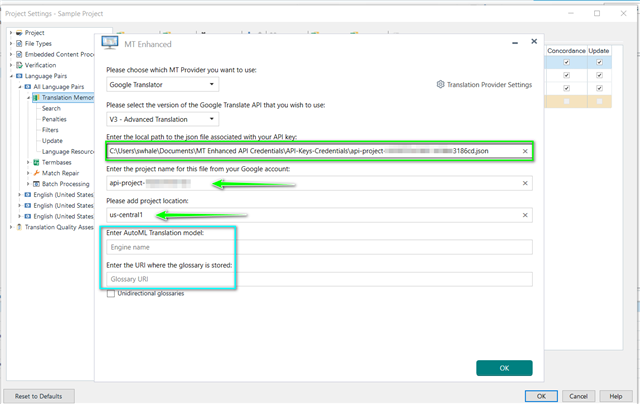The width and height of the screenshot is (640, 404).
Task: Open Translation Provider Settings link
Action: (484, 84)
